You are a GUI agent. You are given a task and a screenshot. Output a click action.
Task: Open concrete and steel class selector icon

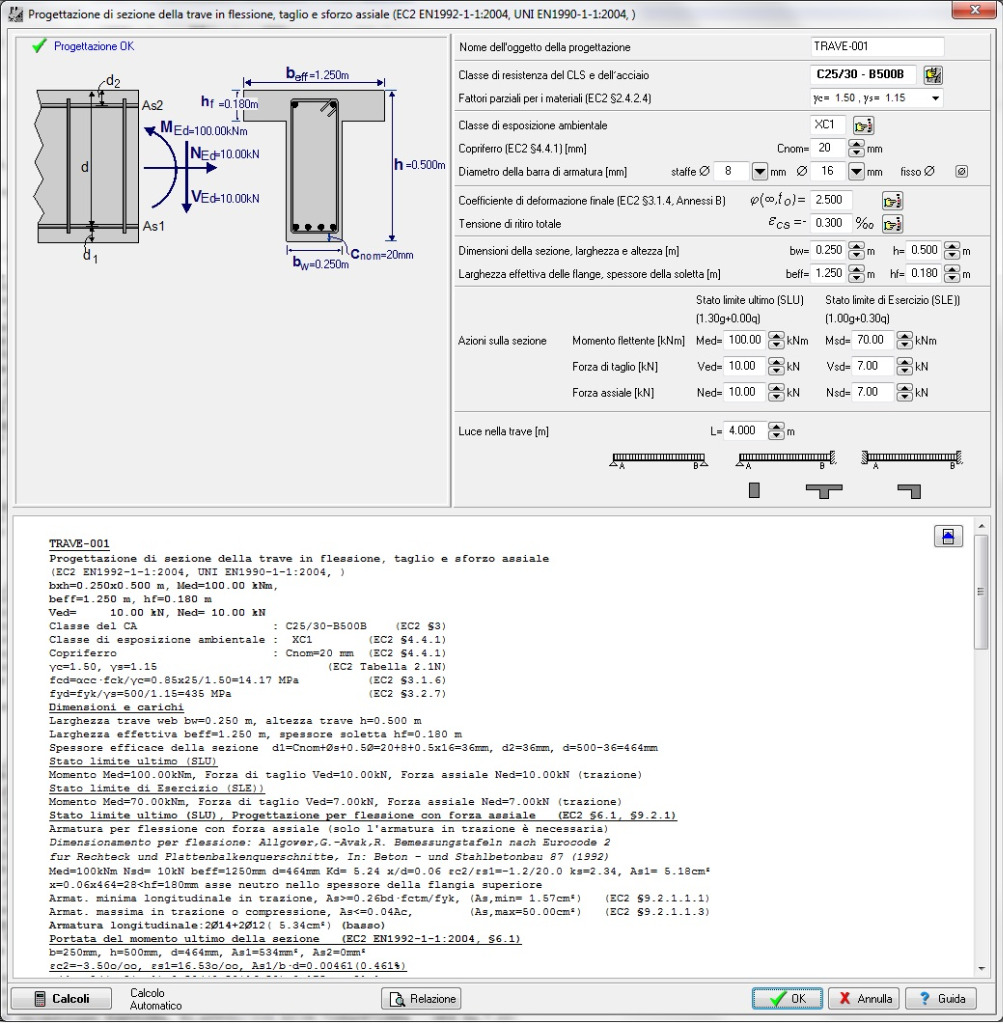(x=932, y=75)
